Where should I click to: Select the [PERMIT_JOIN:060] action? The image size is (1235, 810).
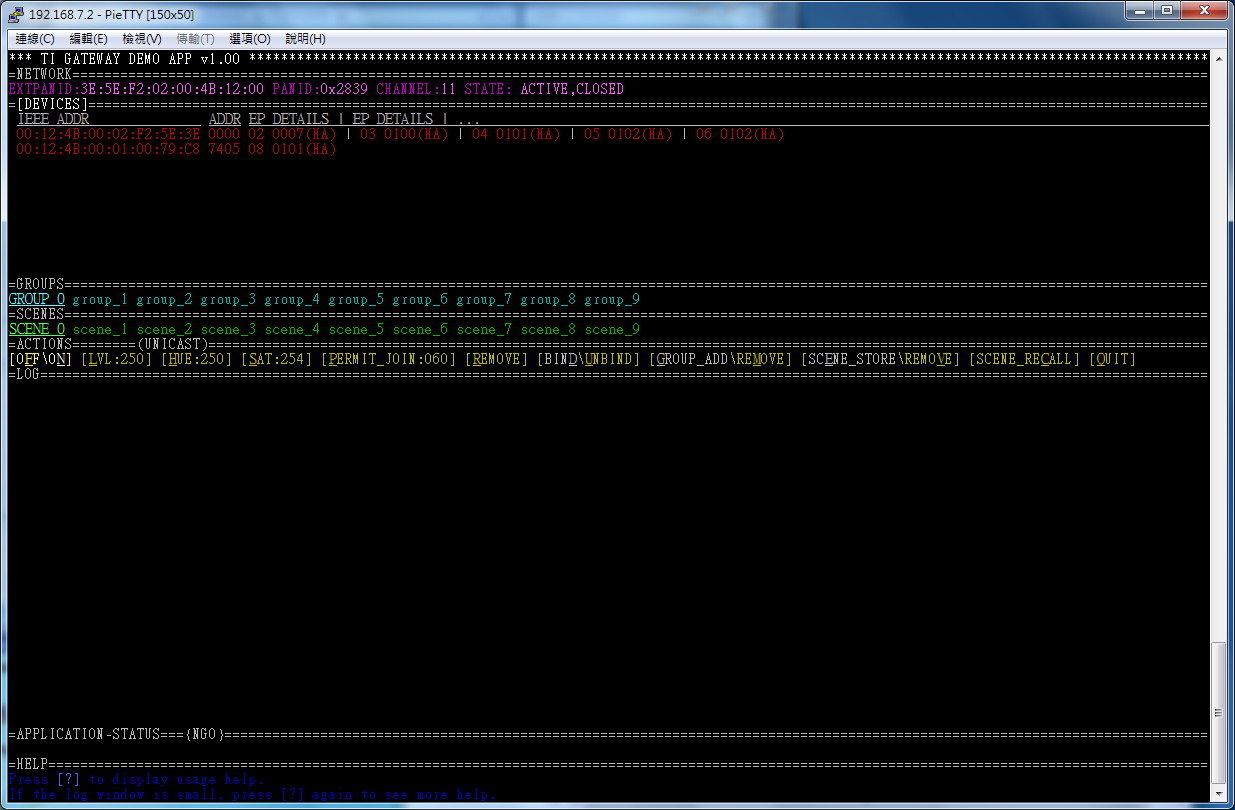[x=389, y=359]
